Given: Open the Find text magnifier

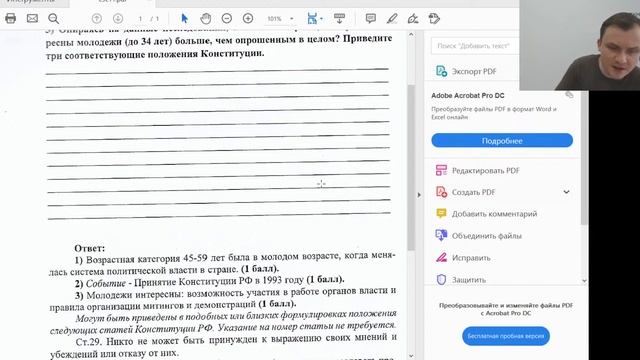Looking at the screenshot, I should coord(53,18).
